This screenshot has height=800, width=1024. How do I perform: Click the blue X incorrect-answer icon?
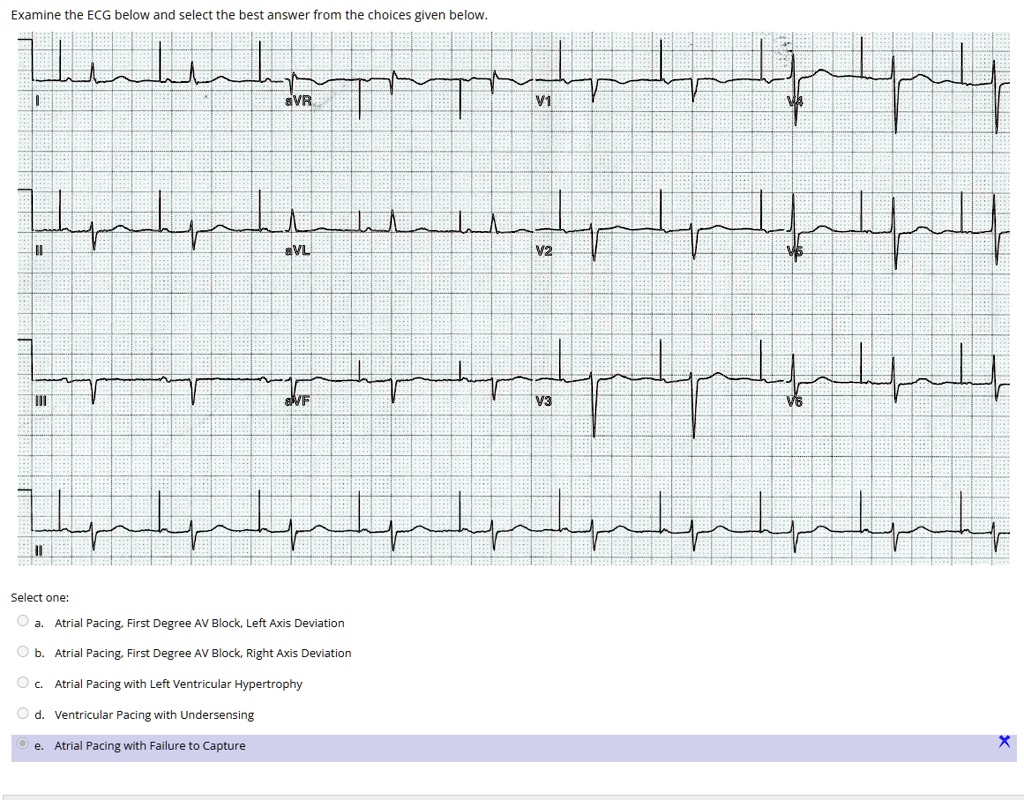tap(1004, 741)
